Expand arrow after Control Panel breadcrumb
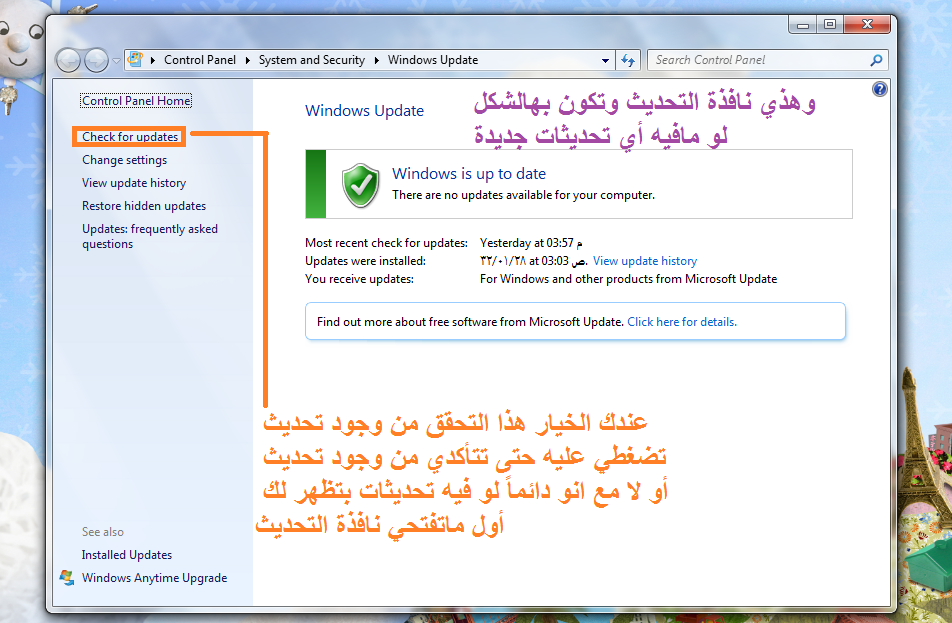 tap(248, 60)
